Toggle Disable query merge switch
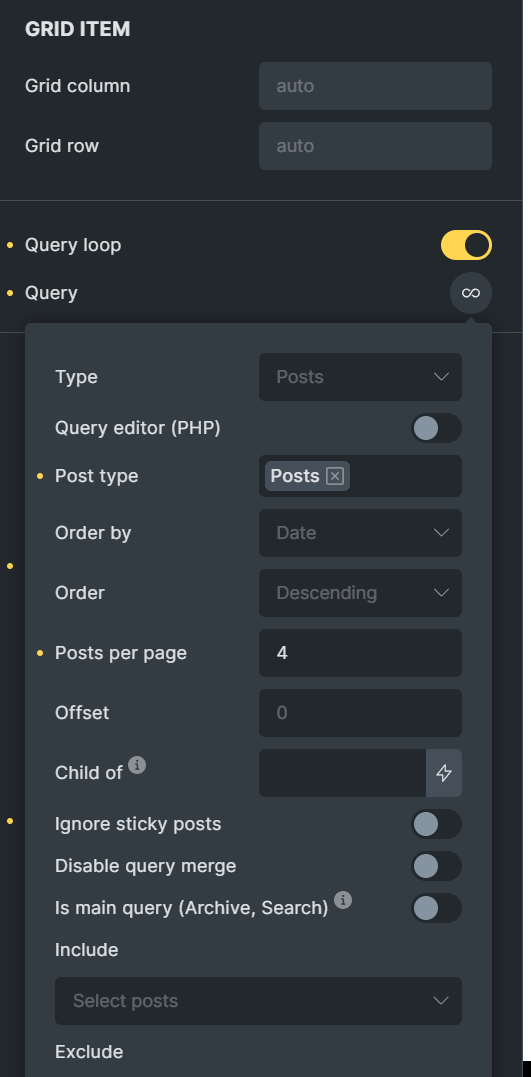 (x=436, y=866)
